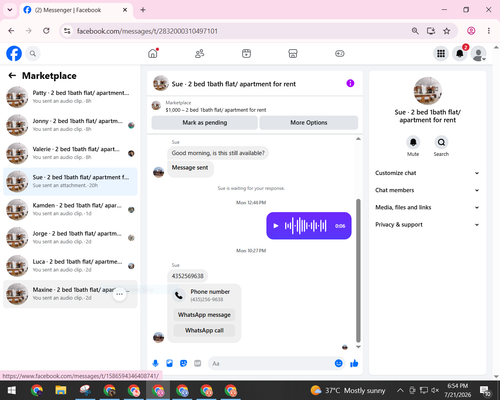Reload the page with the refresh icon
Image resolution: width=500 pixels, height=400 pixels.
click(x=46, y=31)
